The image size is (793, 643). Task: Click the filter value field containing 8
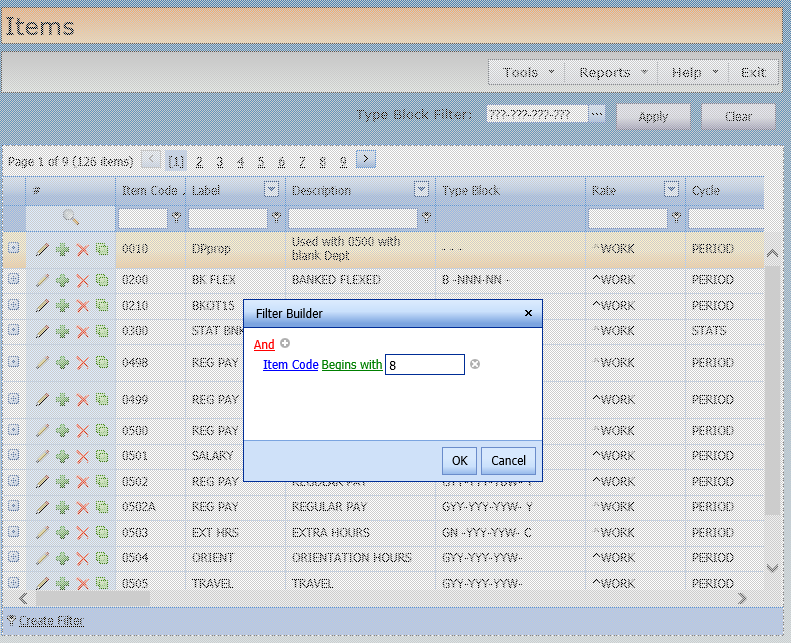click(x=425, y=365)
